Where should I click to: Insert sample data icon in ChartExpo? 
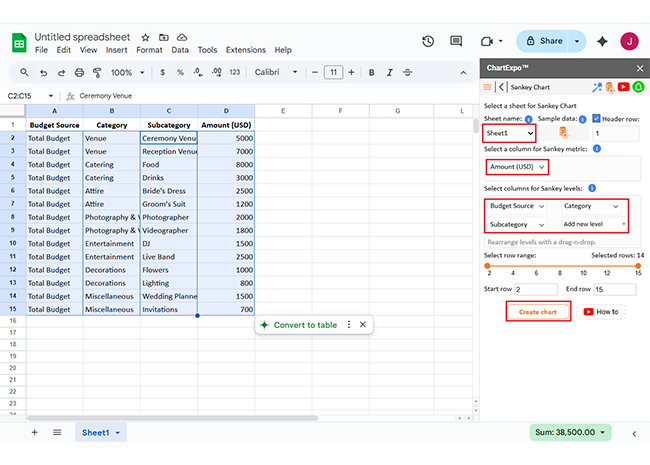(564, 132)
